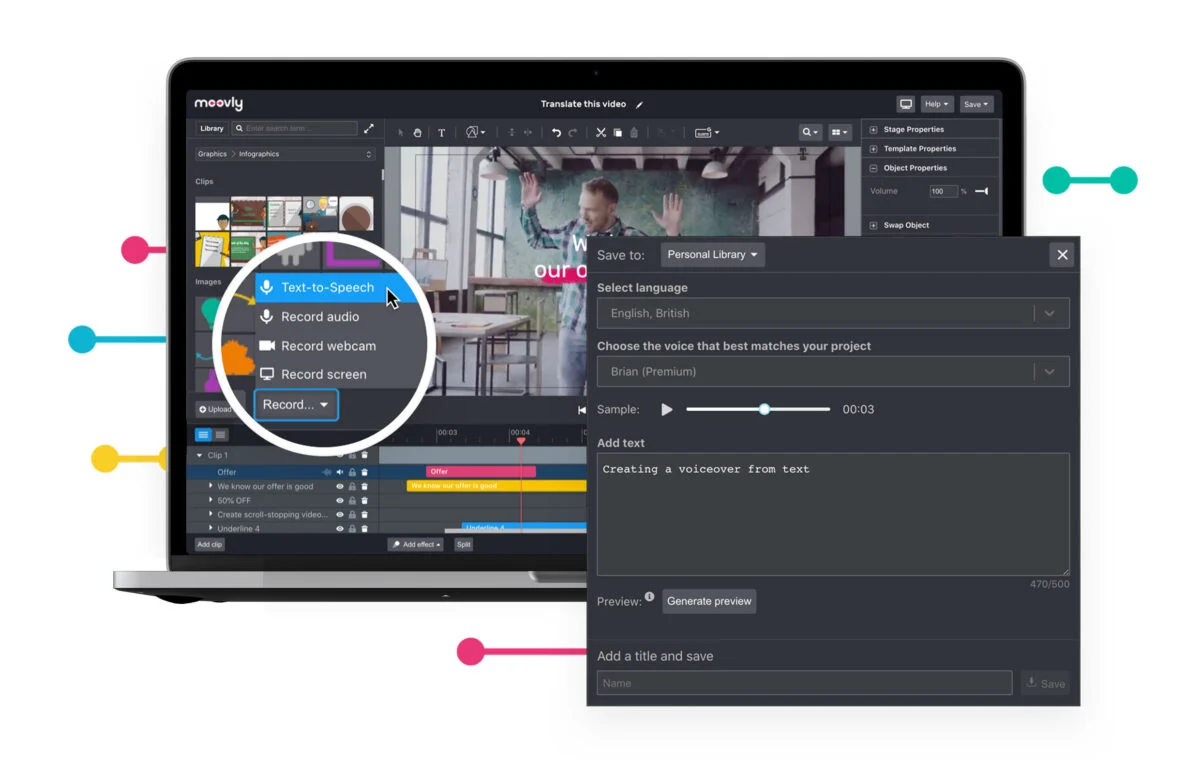Click the Generate preview button
Viewport: 1200px width, 760px height.
point(709,601)
